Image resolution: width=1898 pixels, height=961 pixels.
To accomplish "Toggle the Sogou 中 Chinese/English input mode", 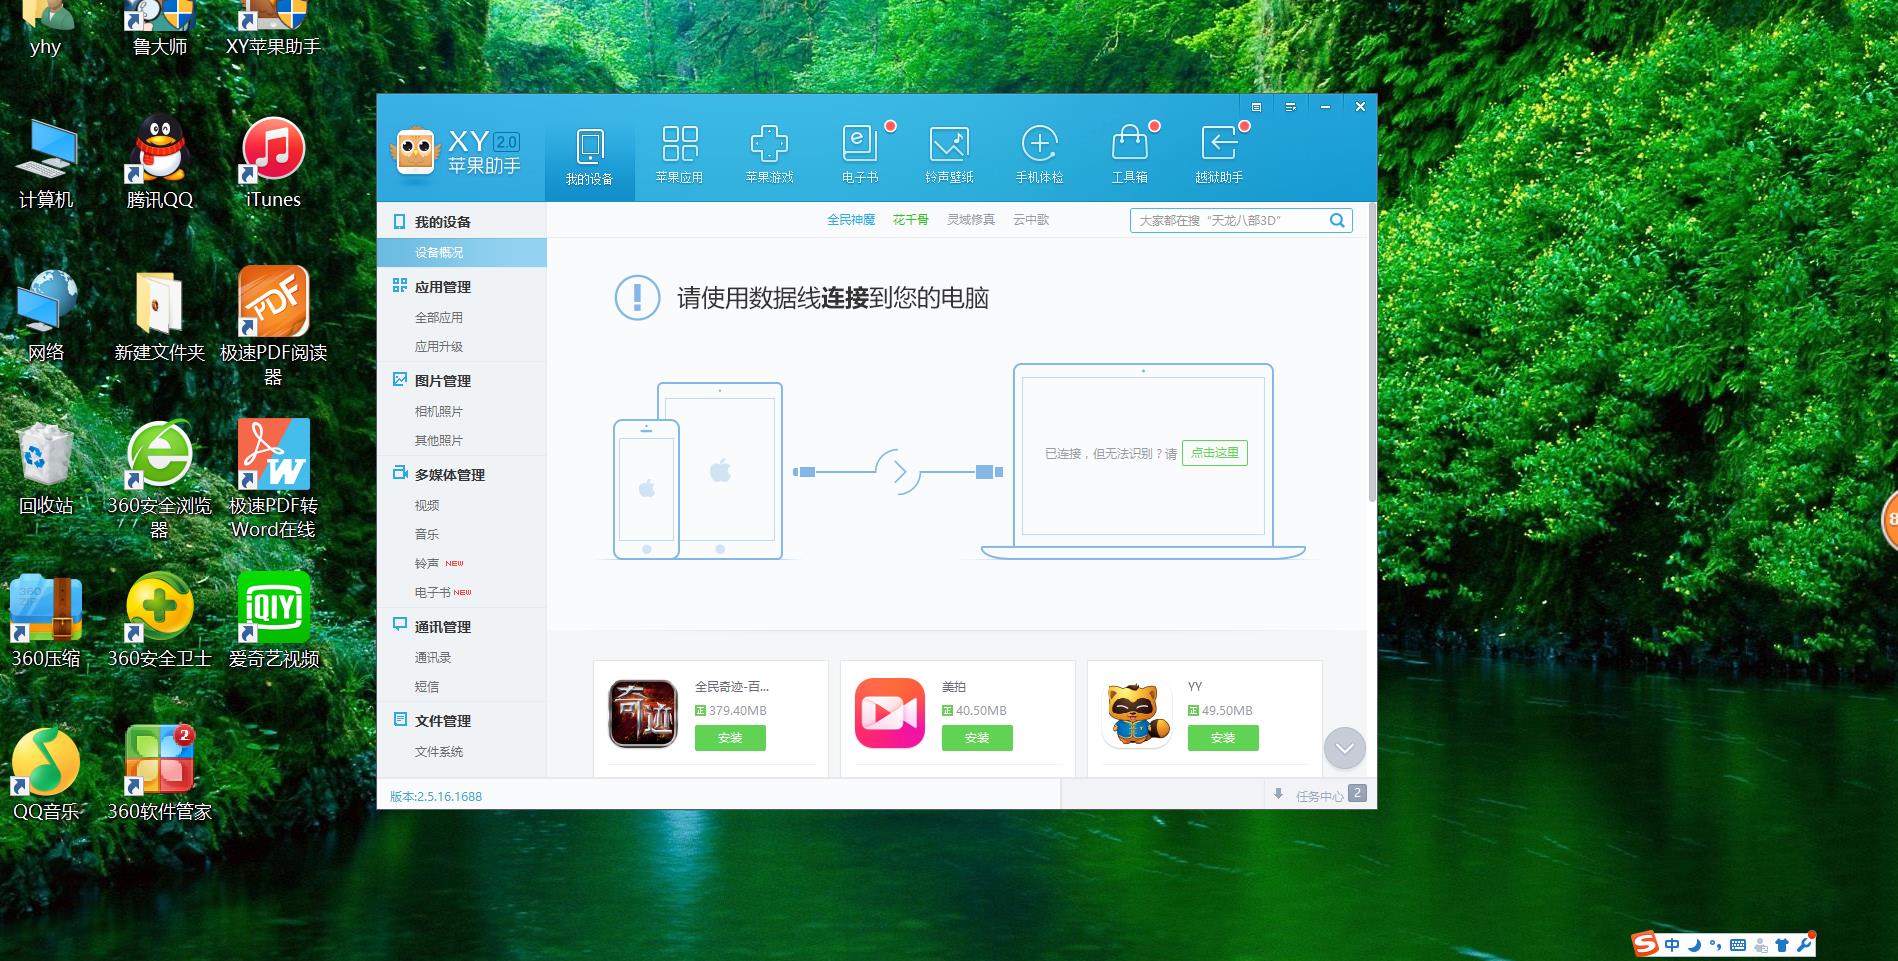I will pyautogui.click(x=1672, y=944).
